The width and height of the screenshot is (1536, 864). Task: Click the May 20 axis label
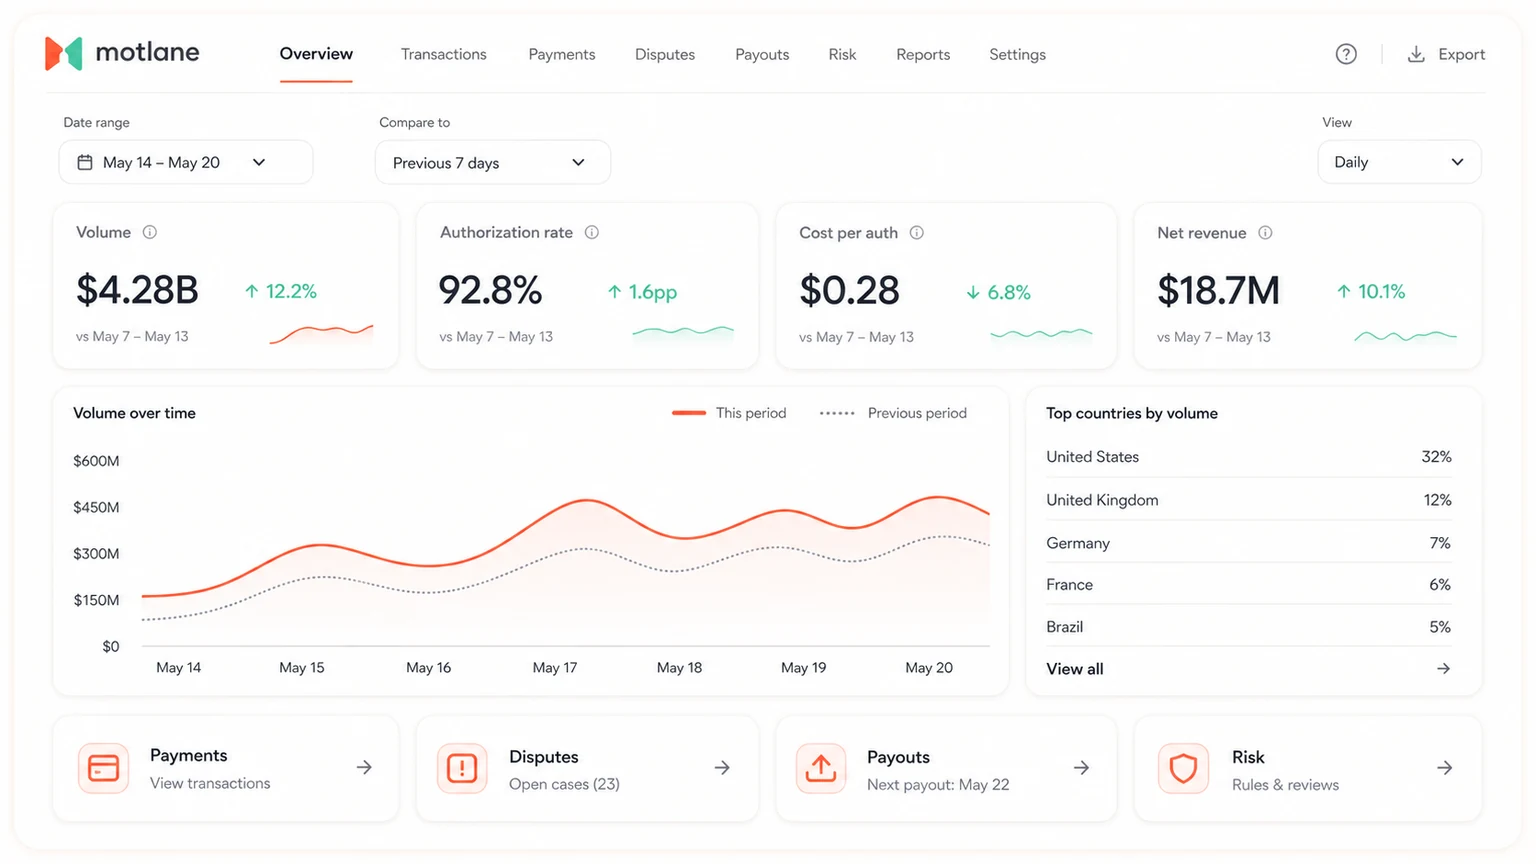click(x=929, y=667)
